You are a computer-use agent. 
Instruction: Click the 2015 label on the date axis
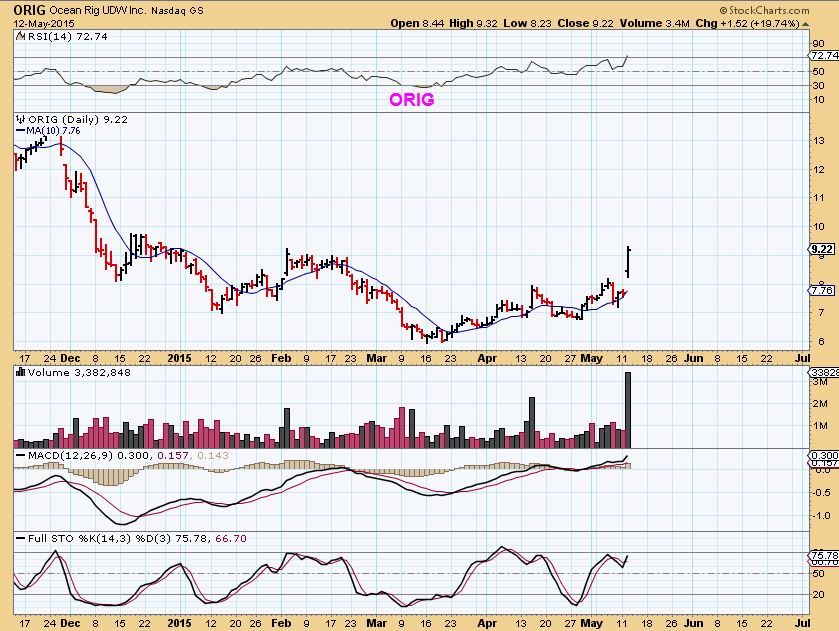point(179,356)
